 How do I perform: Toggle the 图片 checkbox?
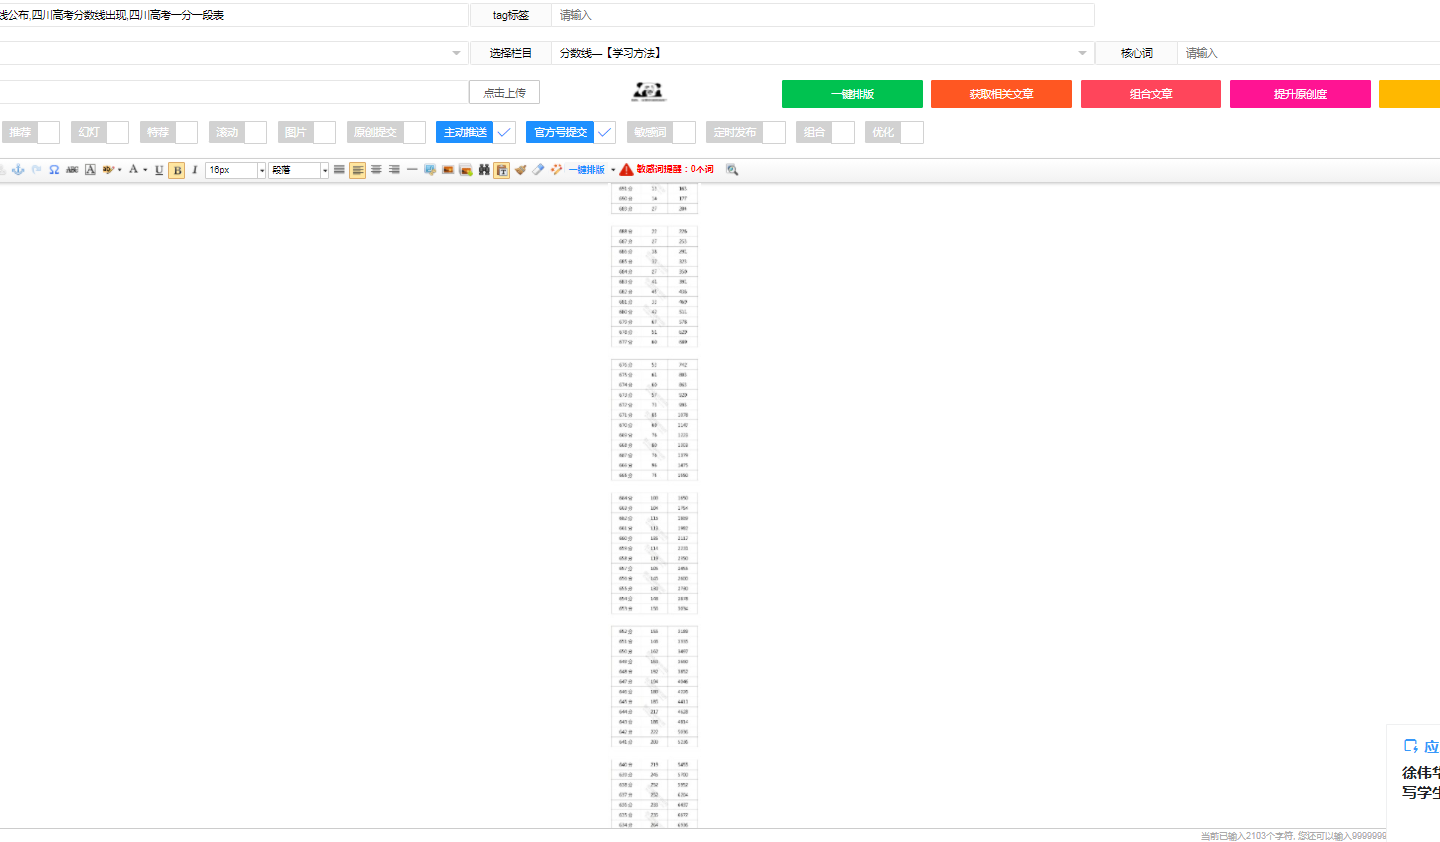[324, 132]
